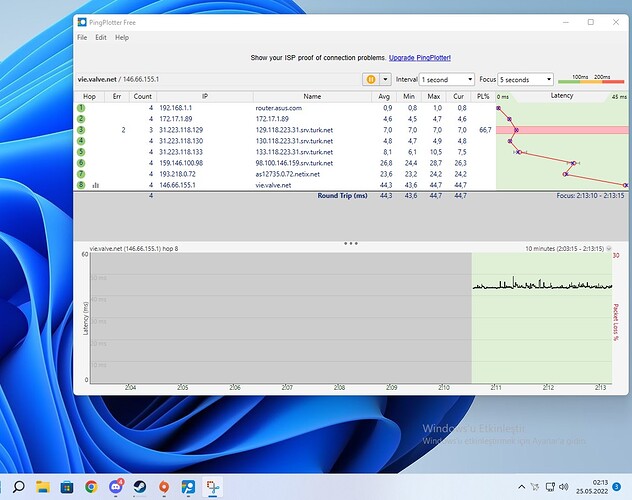632x500 pixels.
Task: Pause the trace with the orange button
Action: tap(371, 79)
